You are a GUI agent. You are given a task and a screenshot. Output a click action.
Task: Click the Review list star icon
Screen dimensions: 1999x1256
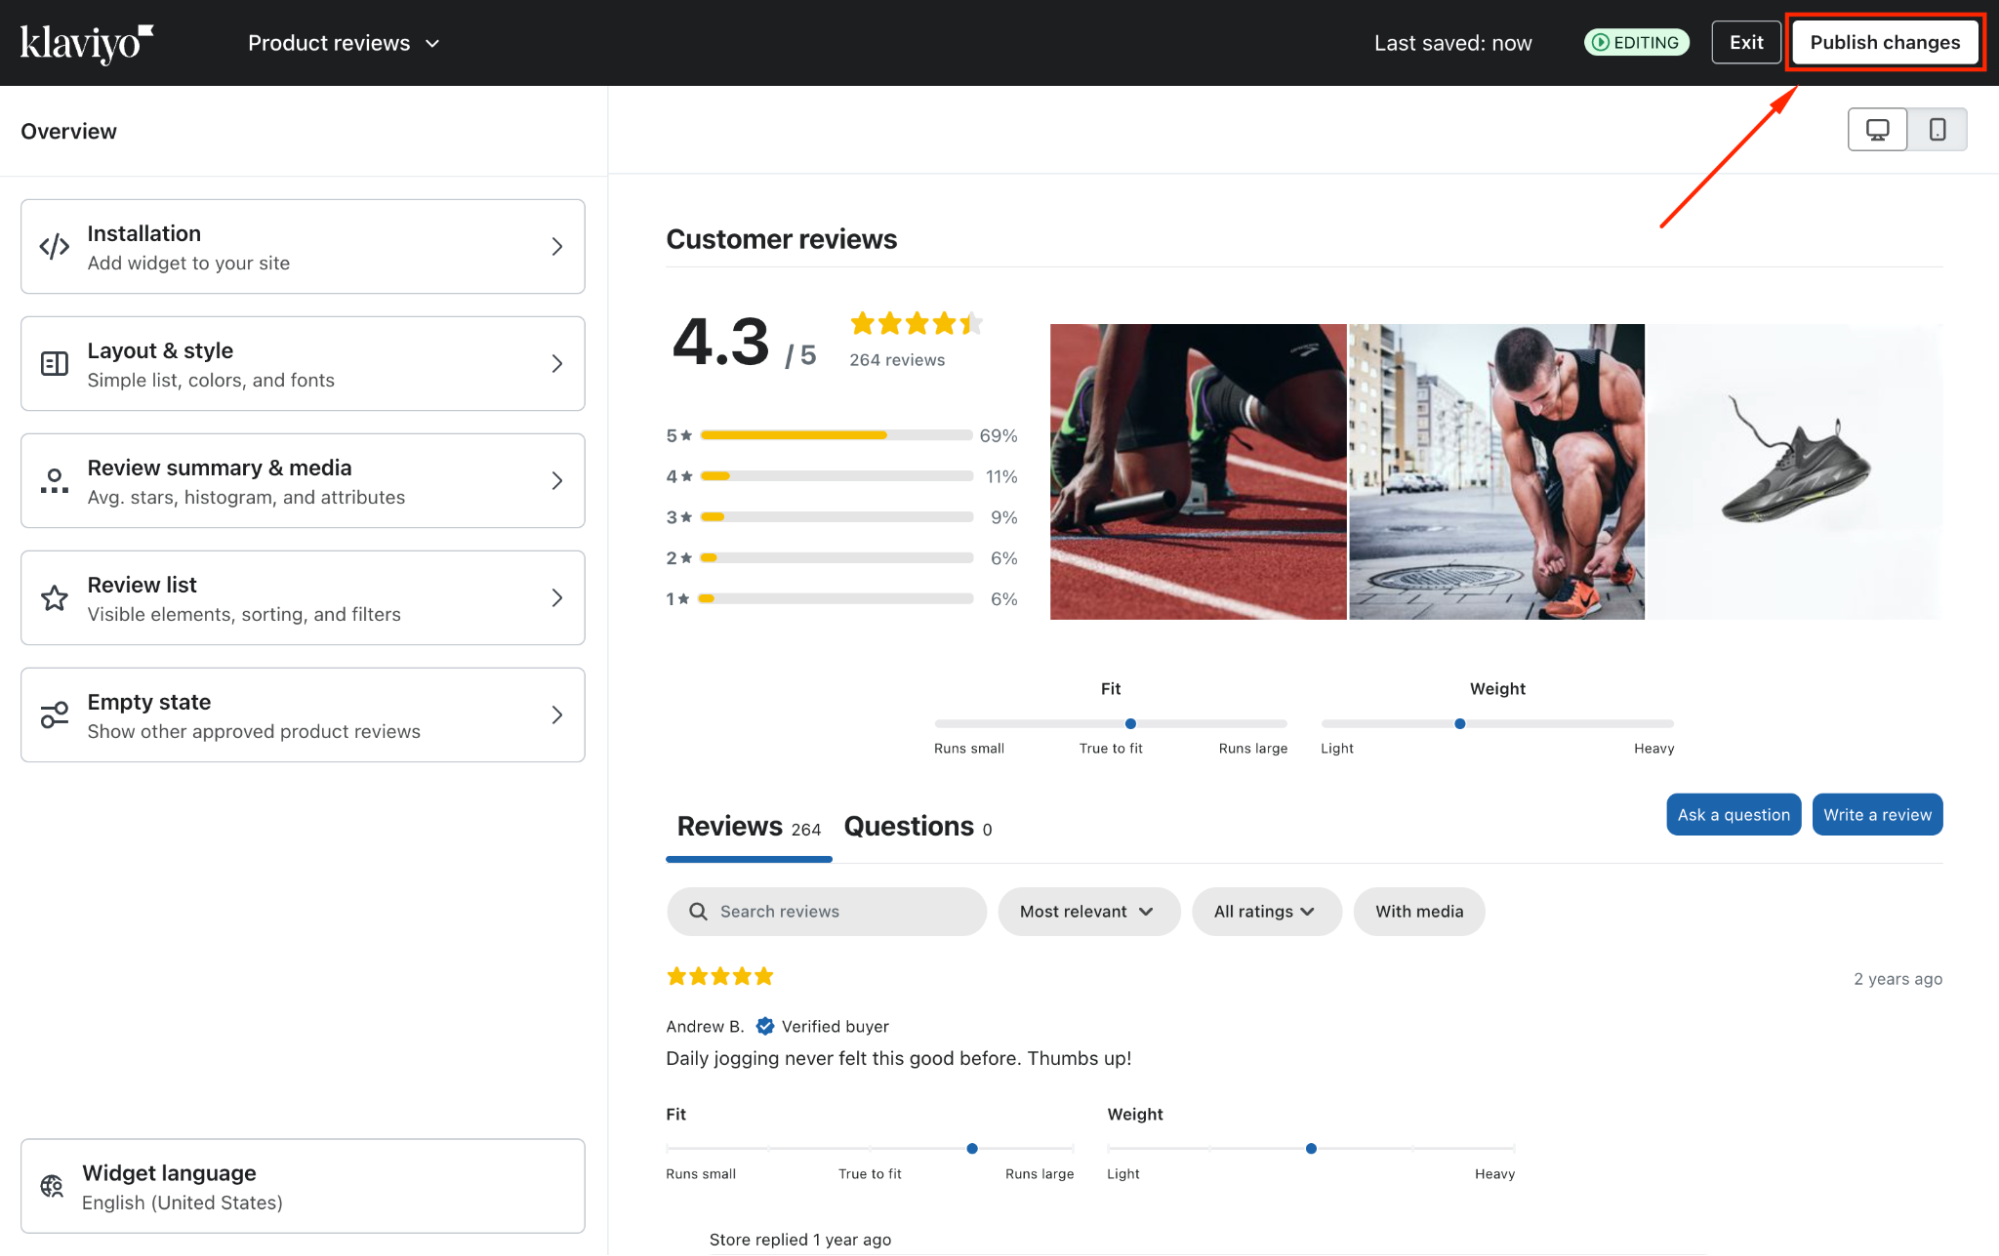tap(54, 598)
